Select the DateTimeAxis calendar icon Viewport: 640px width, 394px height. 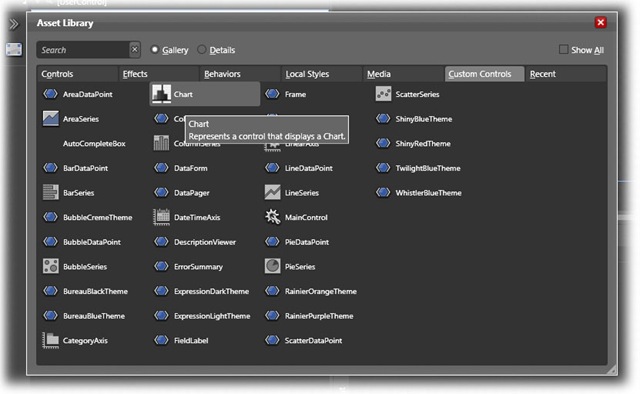point(161,217)
